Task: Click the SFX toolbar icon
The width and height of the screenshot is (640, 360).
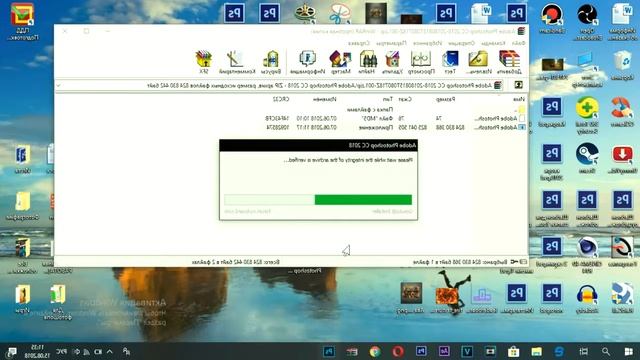Action: [x=204, y=62]
